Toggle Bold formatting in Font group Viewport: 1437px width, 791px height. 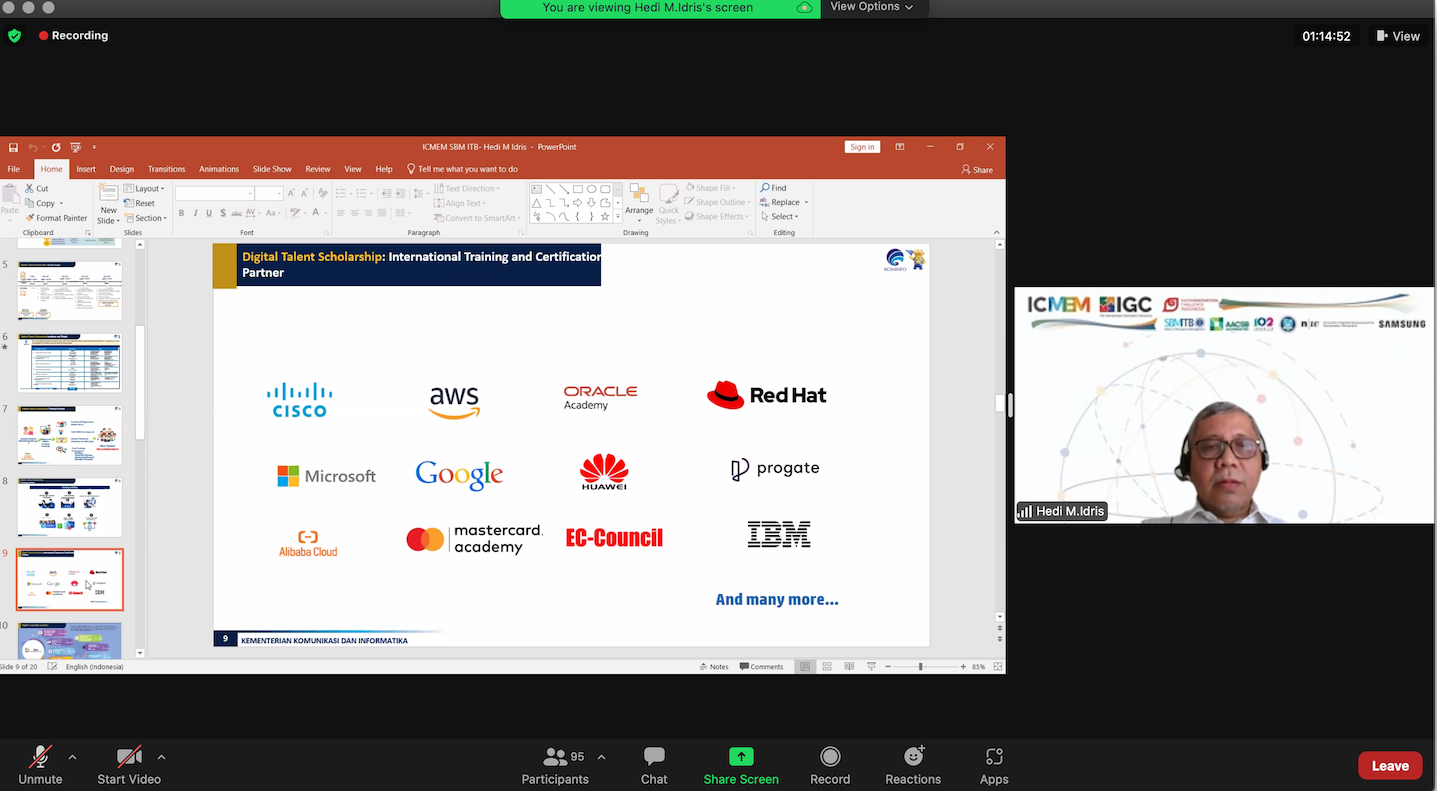(x=181, y=213)
